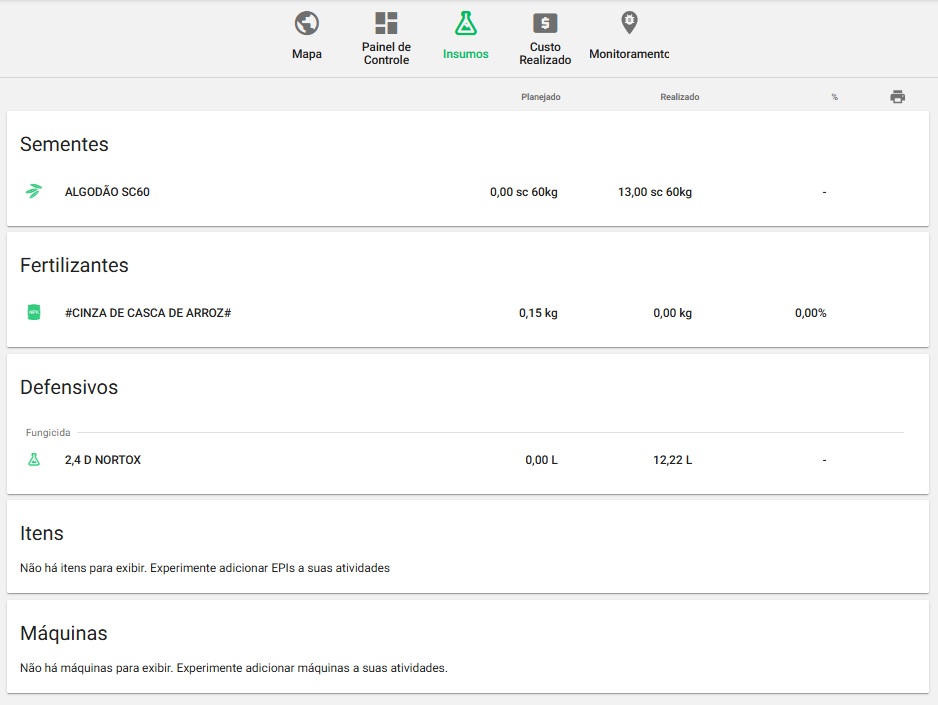Switch to the Custo Realizado tab label
938x705 pixels.
[x=545, y=54]
